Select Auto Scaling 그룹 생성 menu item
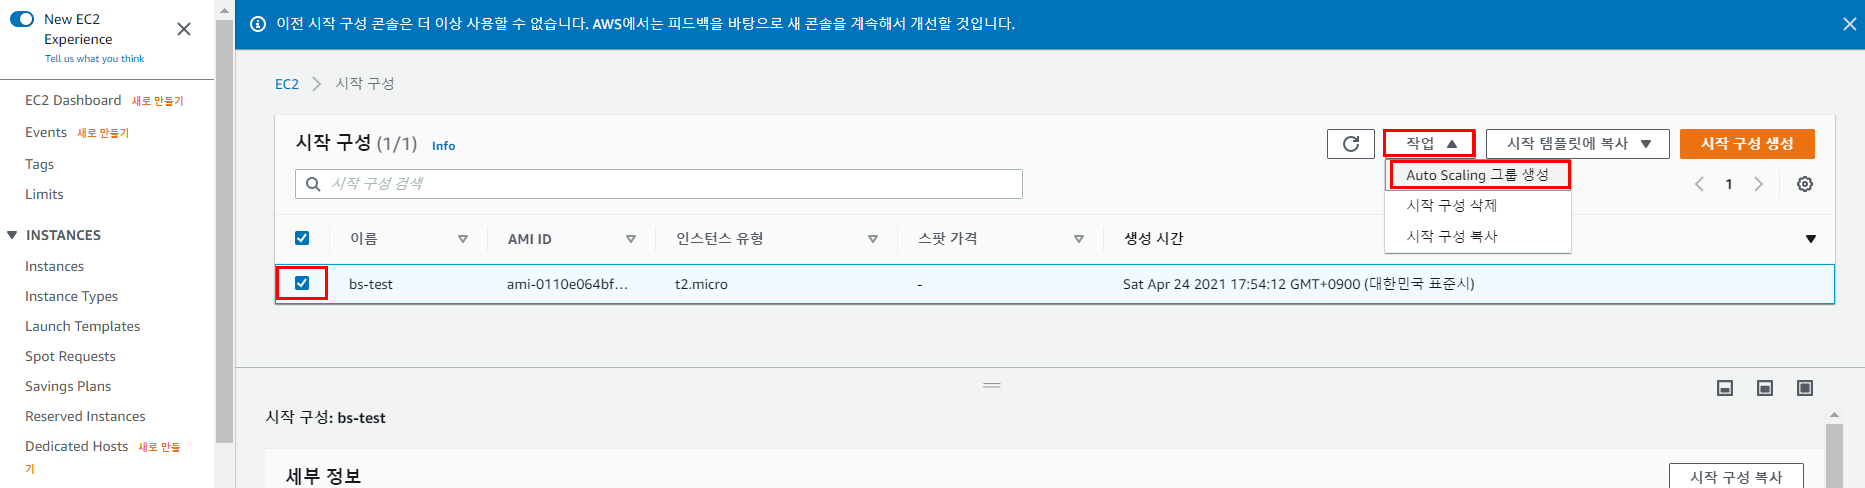The height and width of the screenshot is (488, 1865). point(1478,175)
